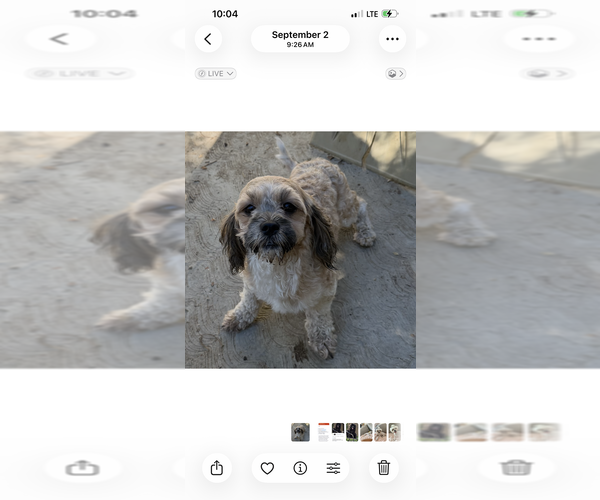Tap the 10:04 clock in status bar
600x500 pixels.
[225, 14]
